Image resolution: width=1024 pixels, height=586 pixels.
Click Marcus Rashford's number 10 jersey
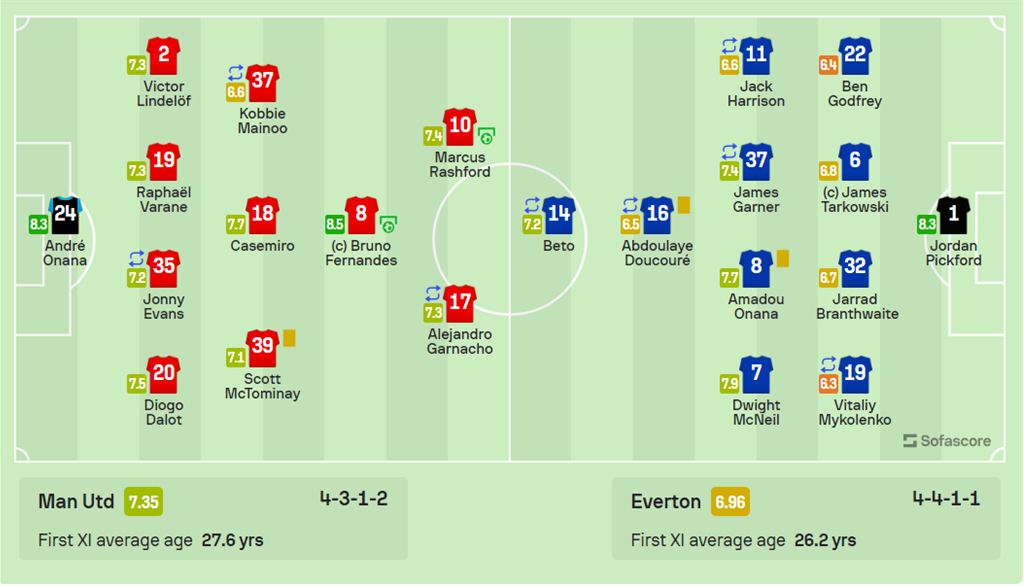pos(459,125)
